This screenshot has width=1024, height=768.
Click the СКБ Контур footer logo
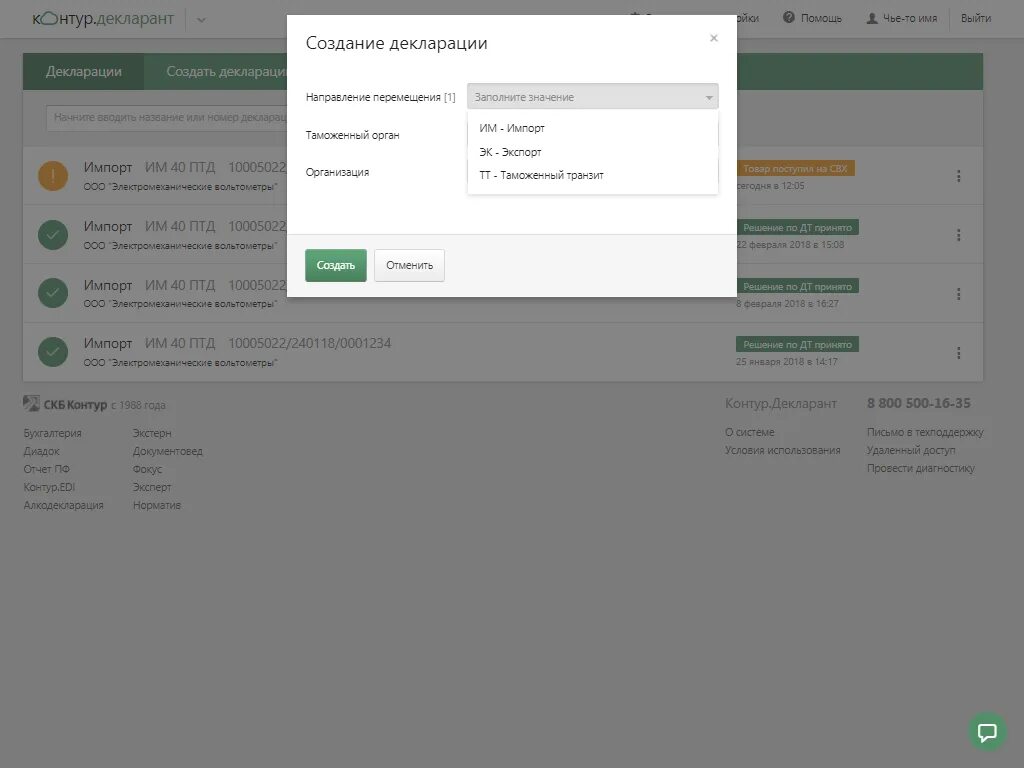(65, 404)
